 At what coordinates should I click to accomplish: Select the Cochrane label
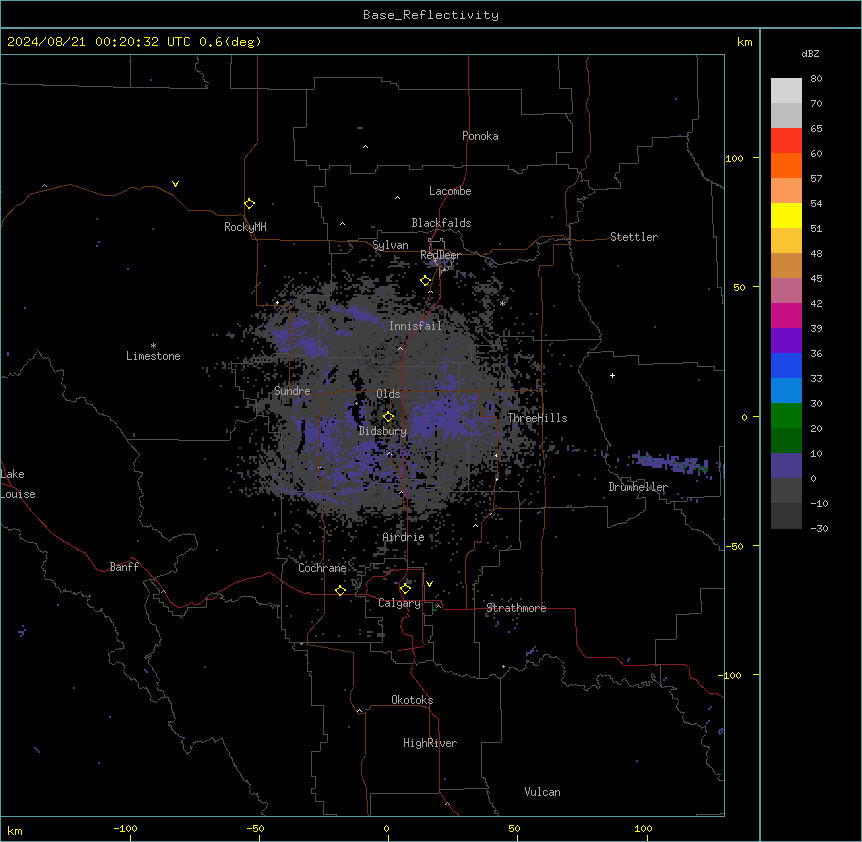(x=322, y=568)
